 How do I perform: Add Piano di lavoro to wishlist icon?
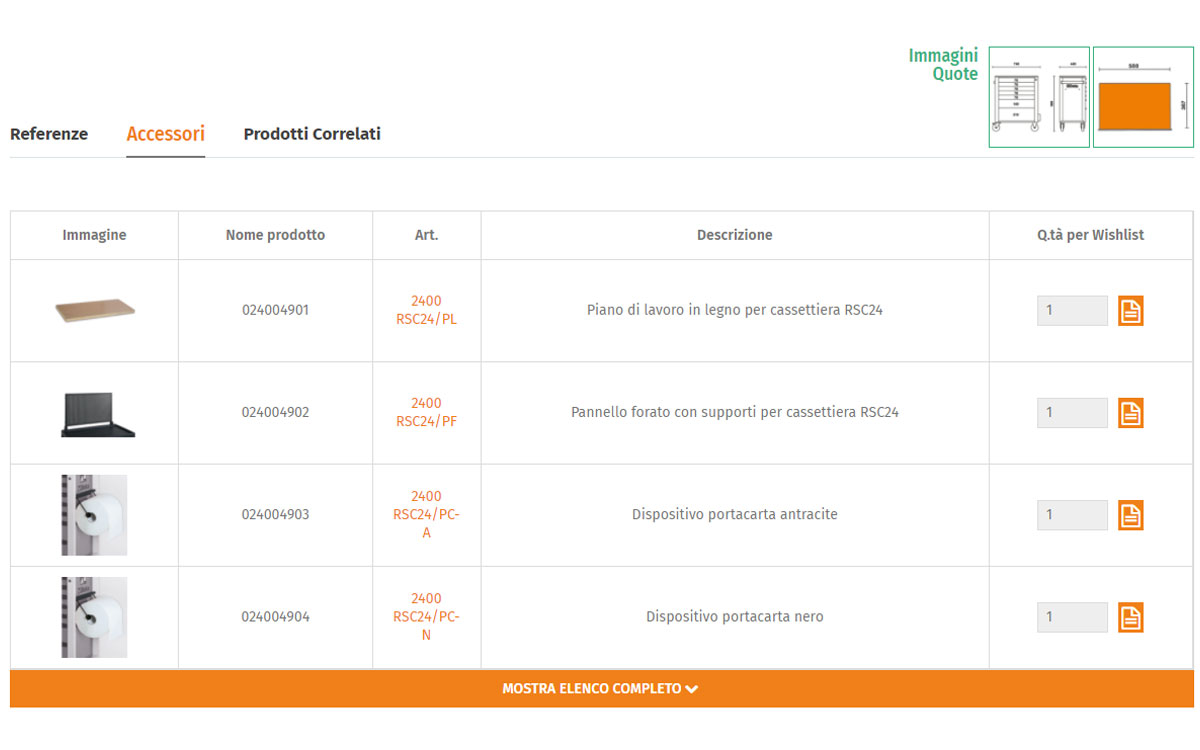(1130, 311)
